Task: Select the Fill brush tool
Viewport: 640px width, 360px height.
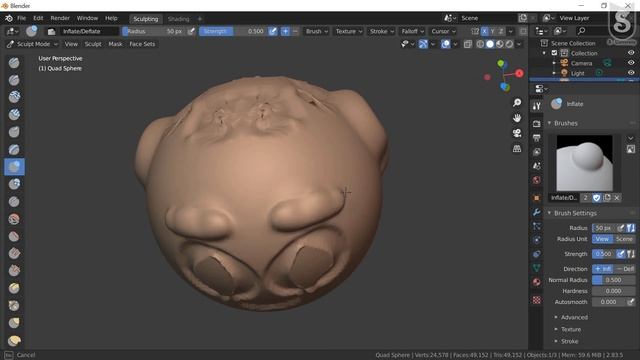Action: (x=14, y=253)
